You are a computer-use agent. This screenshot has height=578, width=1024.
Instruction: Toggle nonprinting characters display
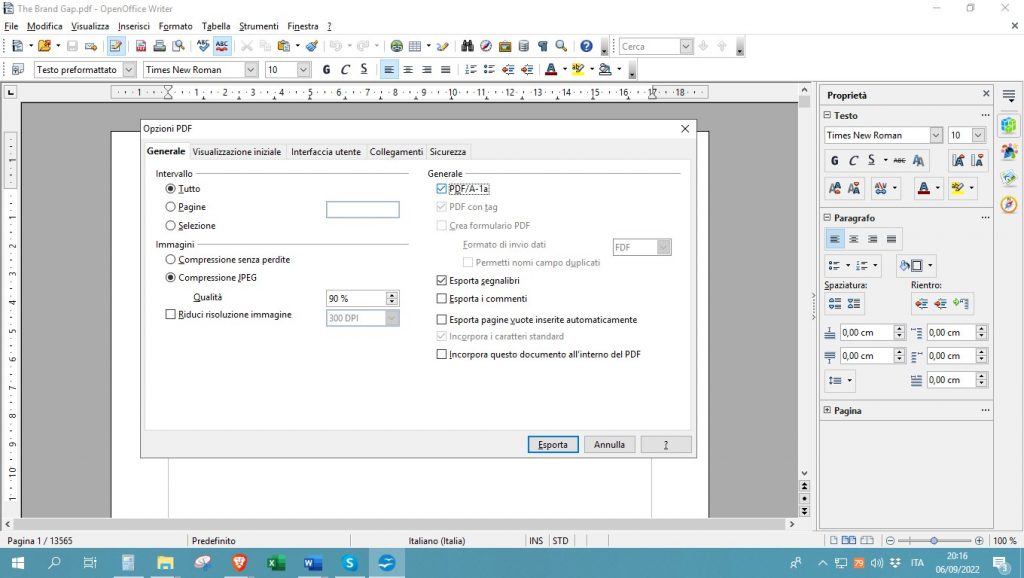click(543, 46)
